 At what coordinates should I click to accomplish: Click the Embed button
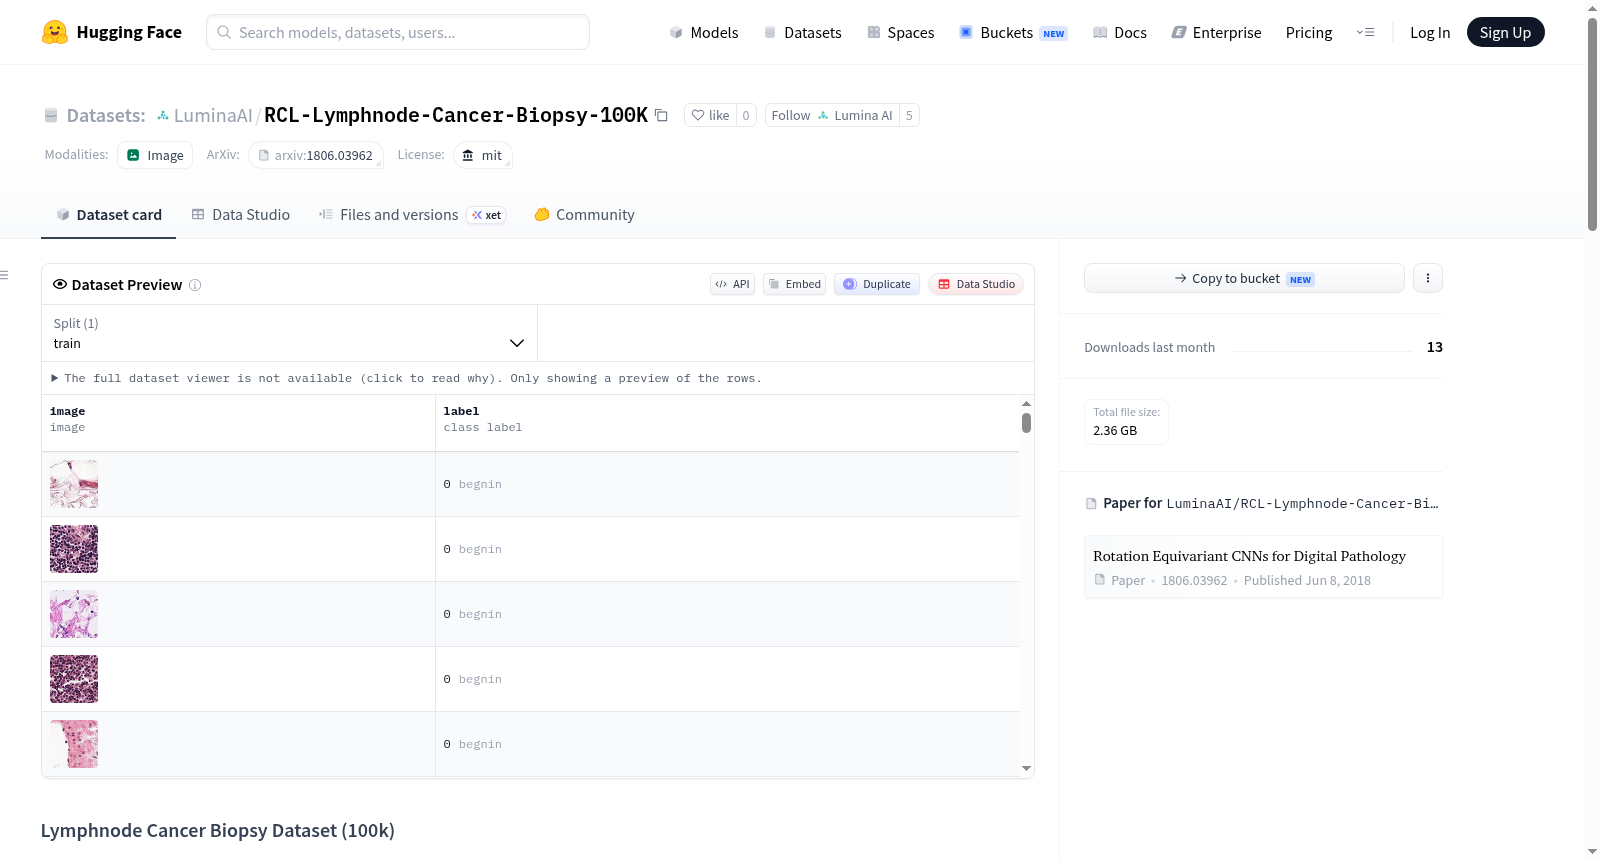(x=795, y=284)
